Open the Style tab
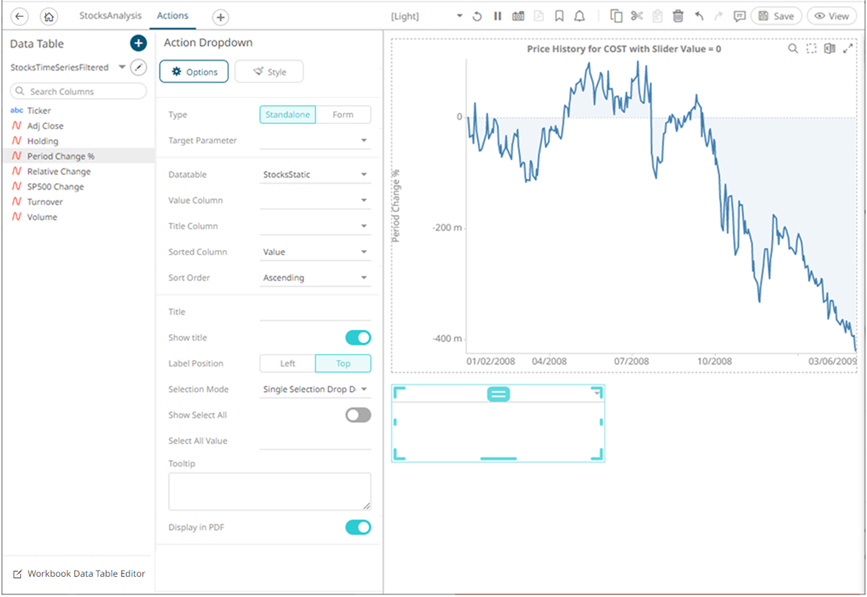 [268, 72]
